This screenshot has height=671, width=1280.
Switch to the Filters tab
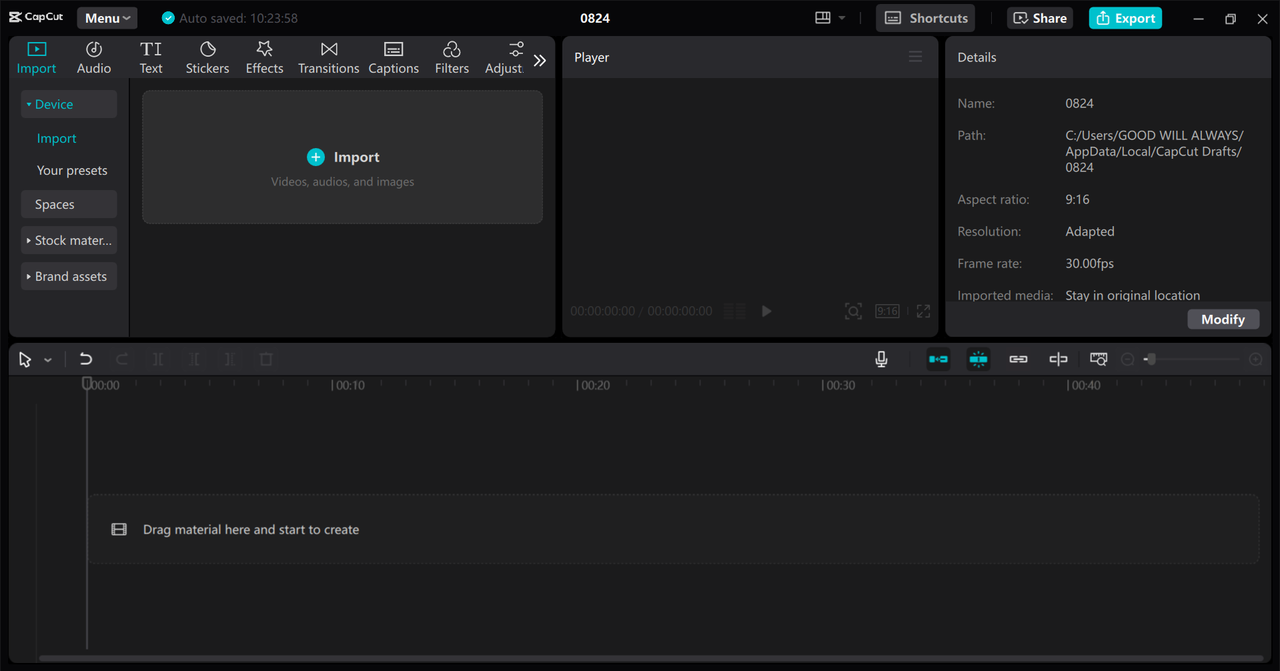(x=452, y=58)
